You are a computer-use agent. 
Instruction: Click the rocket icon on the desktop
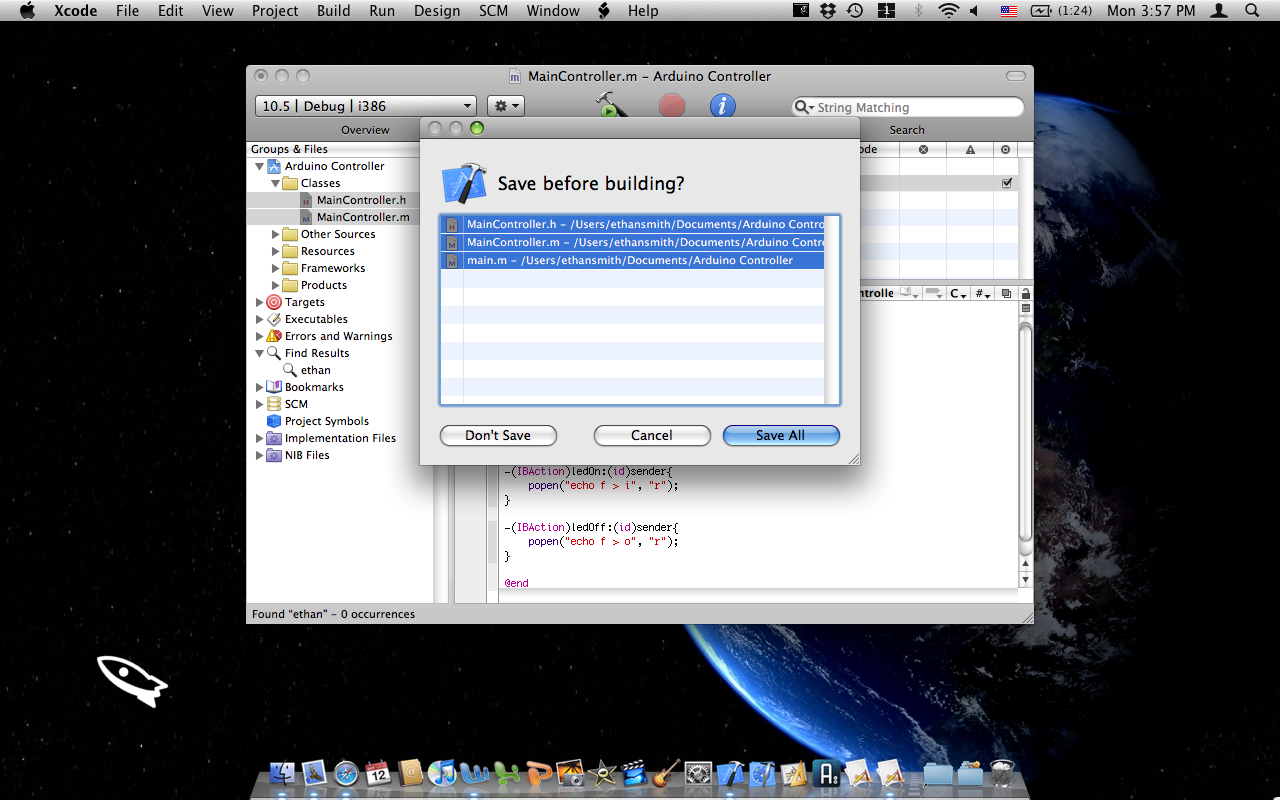[x=132, y=681]
